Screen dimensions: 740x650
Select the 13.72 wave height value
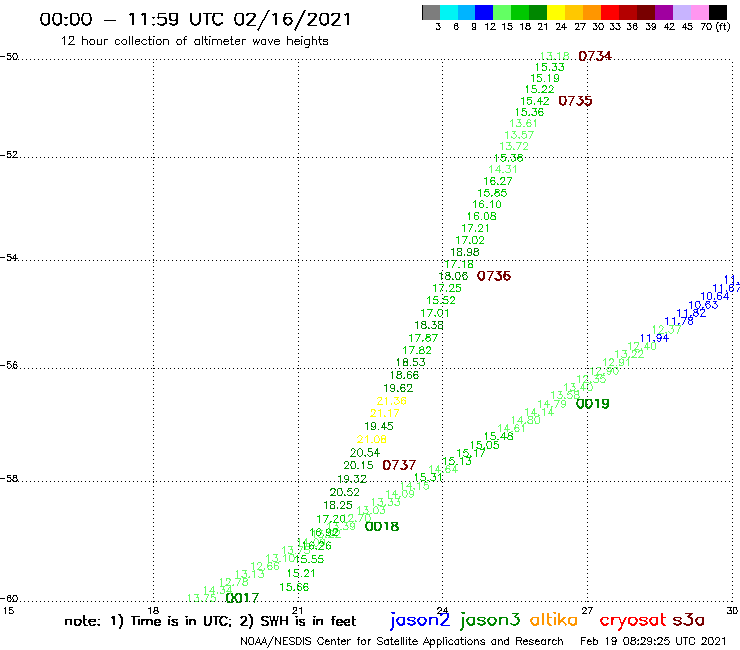(514, 146)
